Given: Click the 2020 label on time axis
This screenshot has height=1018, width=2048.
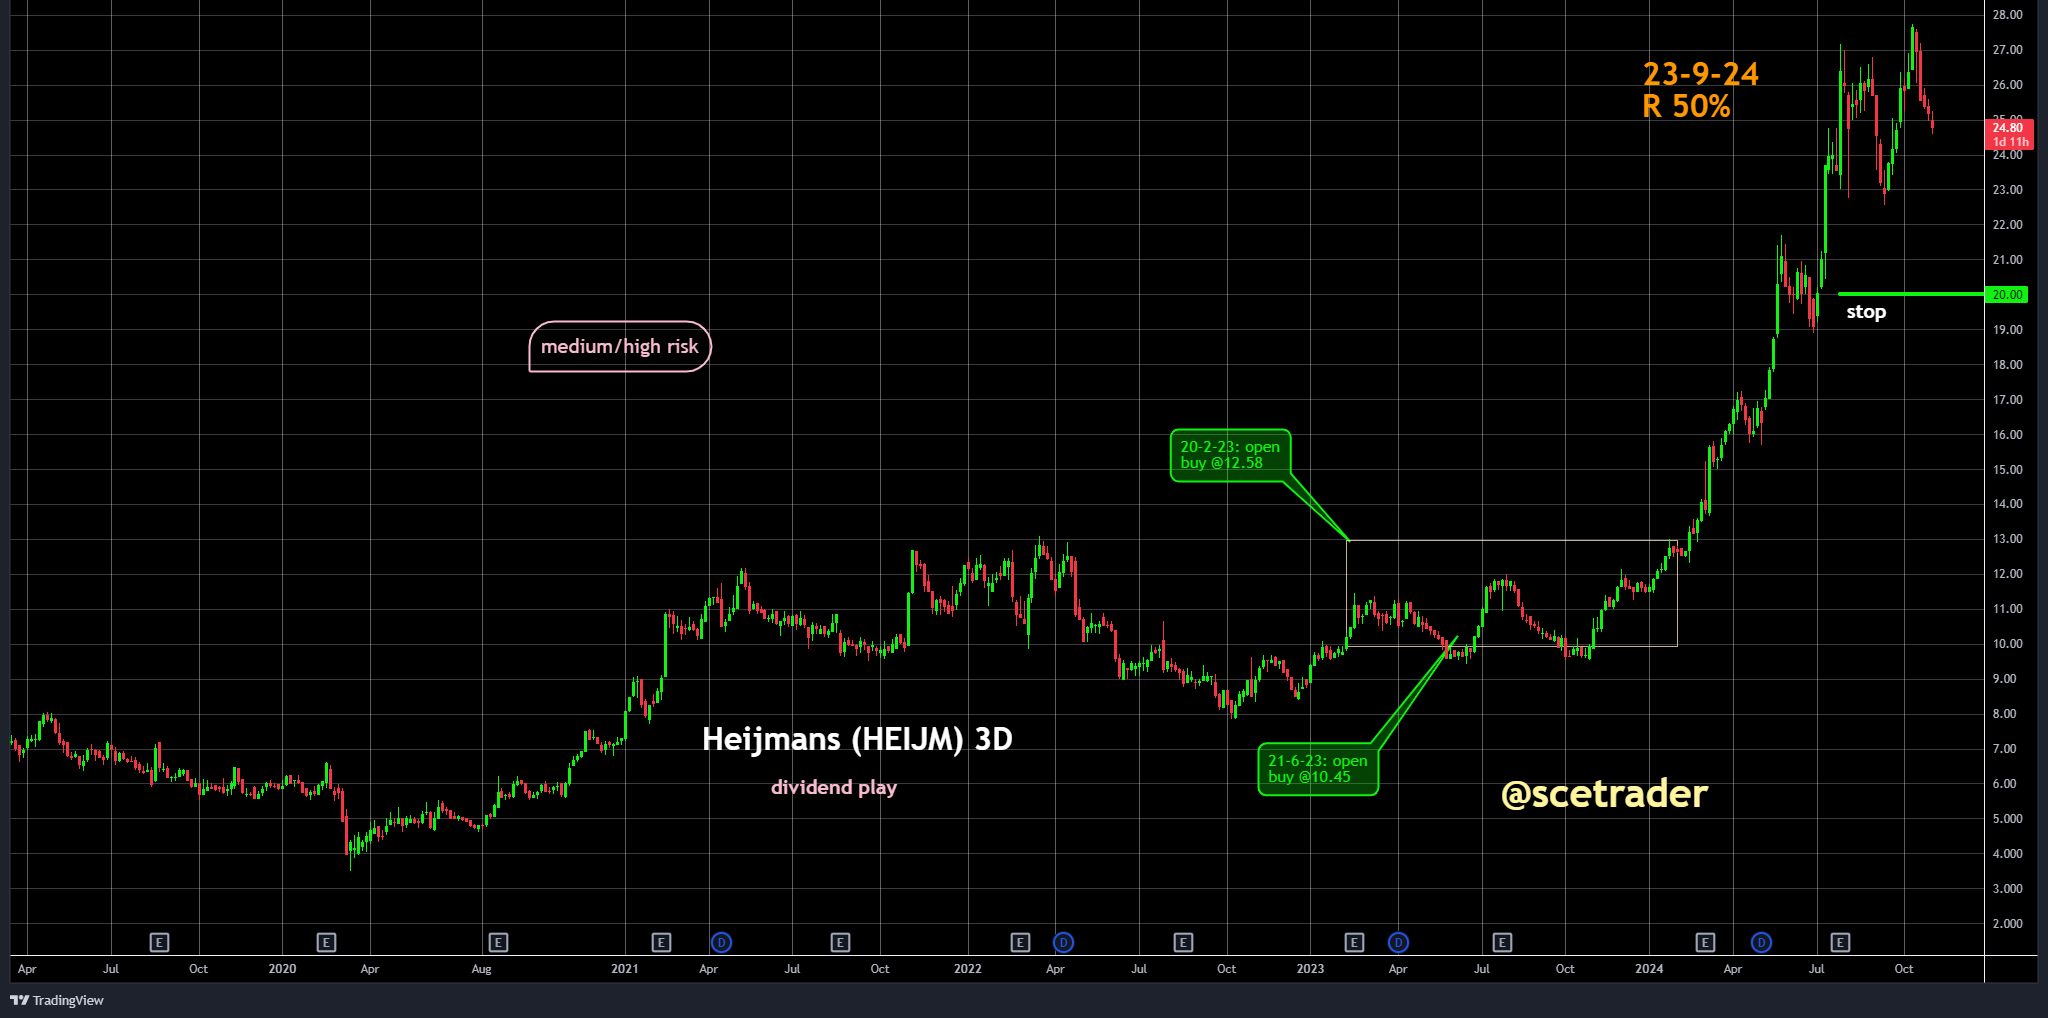Looking at the screenshot, I should tap(282, 969).
